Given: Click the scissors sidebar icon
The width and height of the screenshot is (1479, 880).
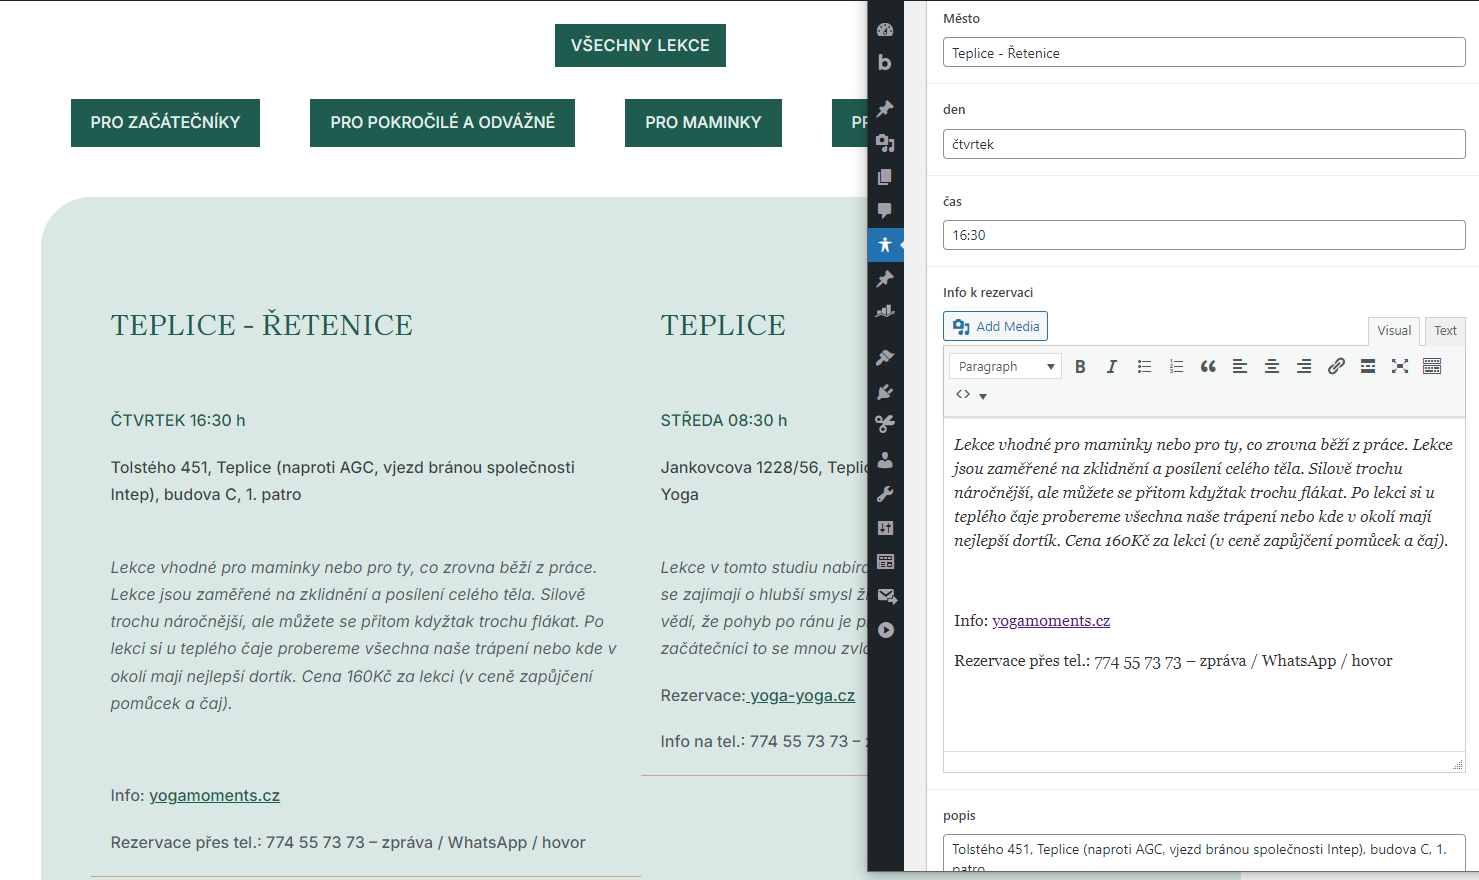Looking at the screenshot, I should point(885,424).
